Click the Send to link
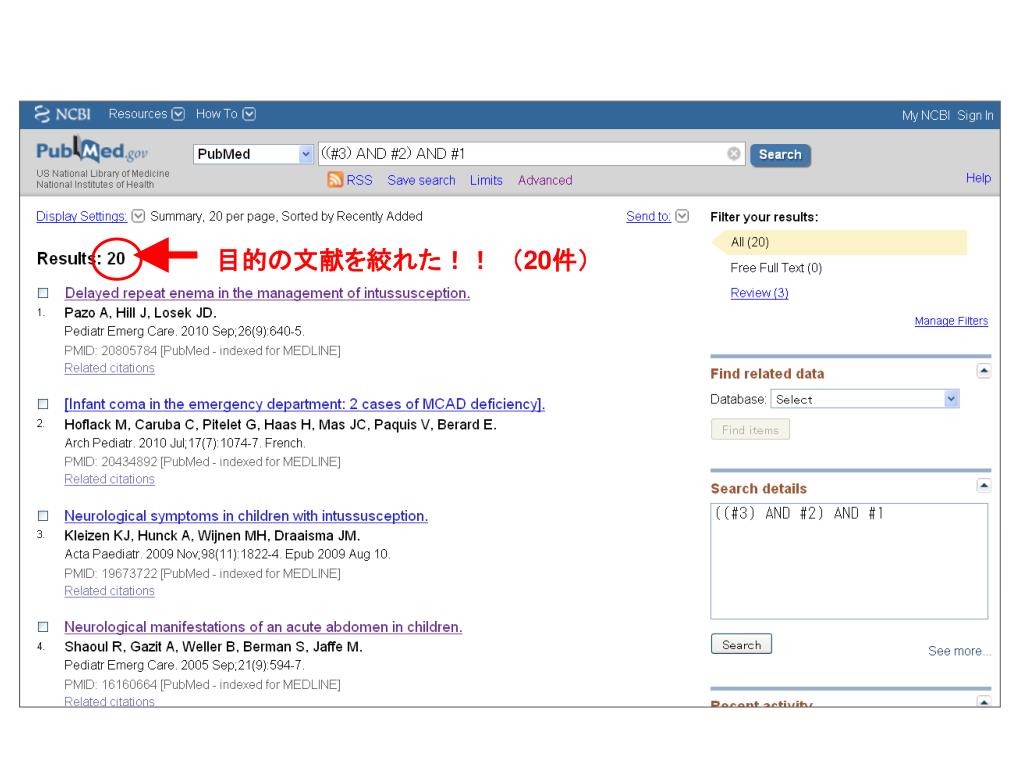 [x=648, y=216]
